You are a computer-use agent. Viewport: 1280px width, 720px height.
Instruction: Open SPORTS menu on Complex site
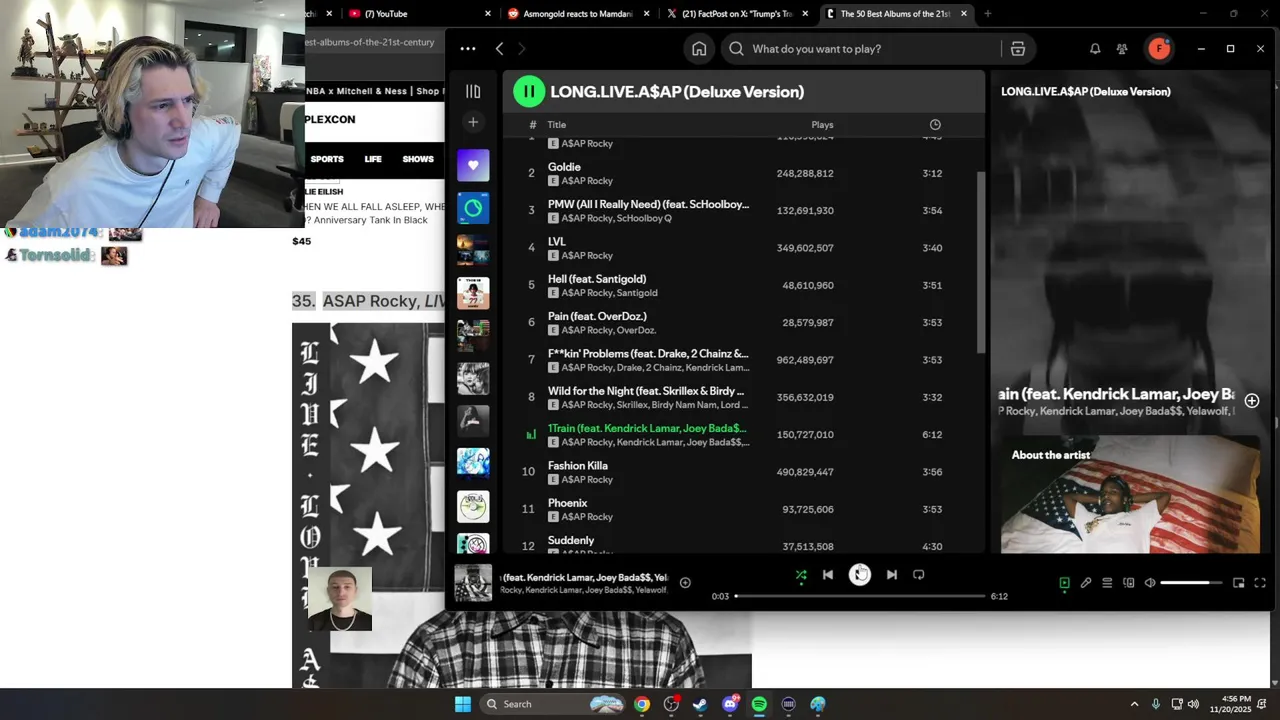[327, 159]
